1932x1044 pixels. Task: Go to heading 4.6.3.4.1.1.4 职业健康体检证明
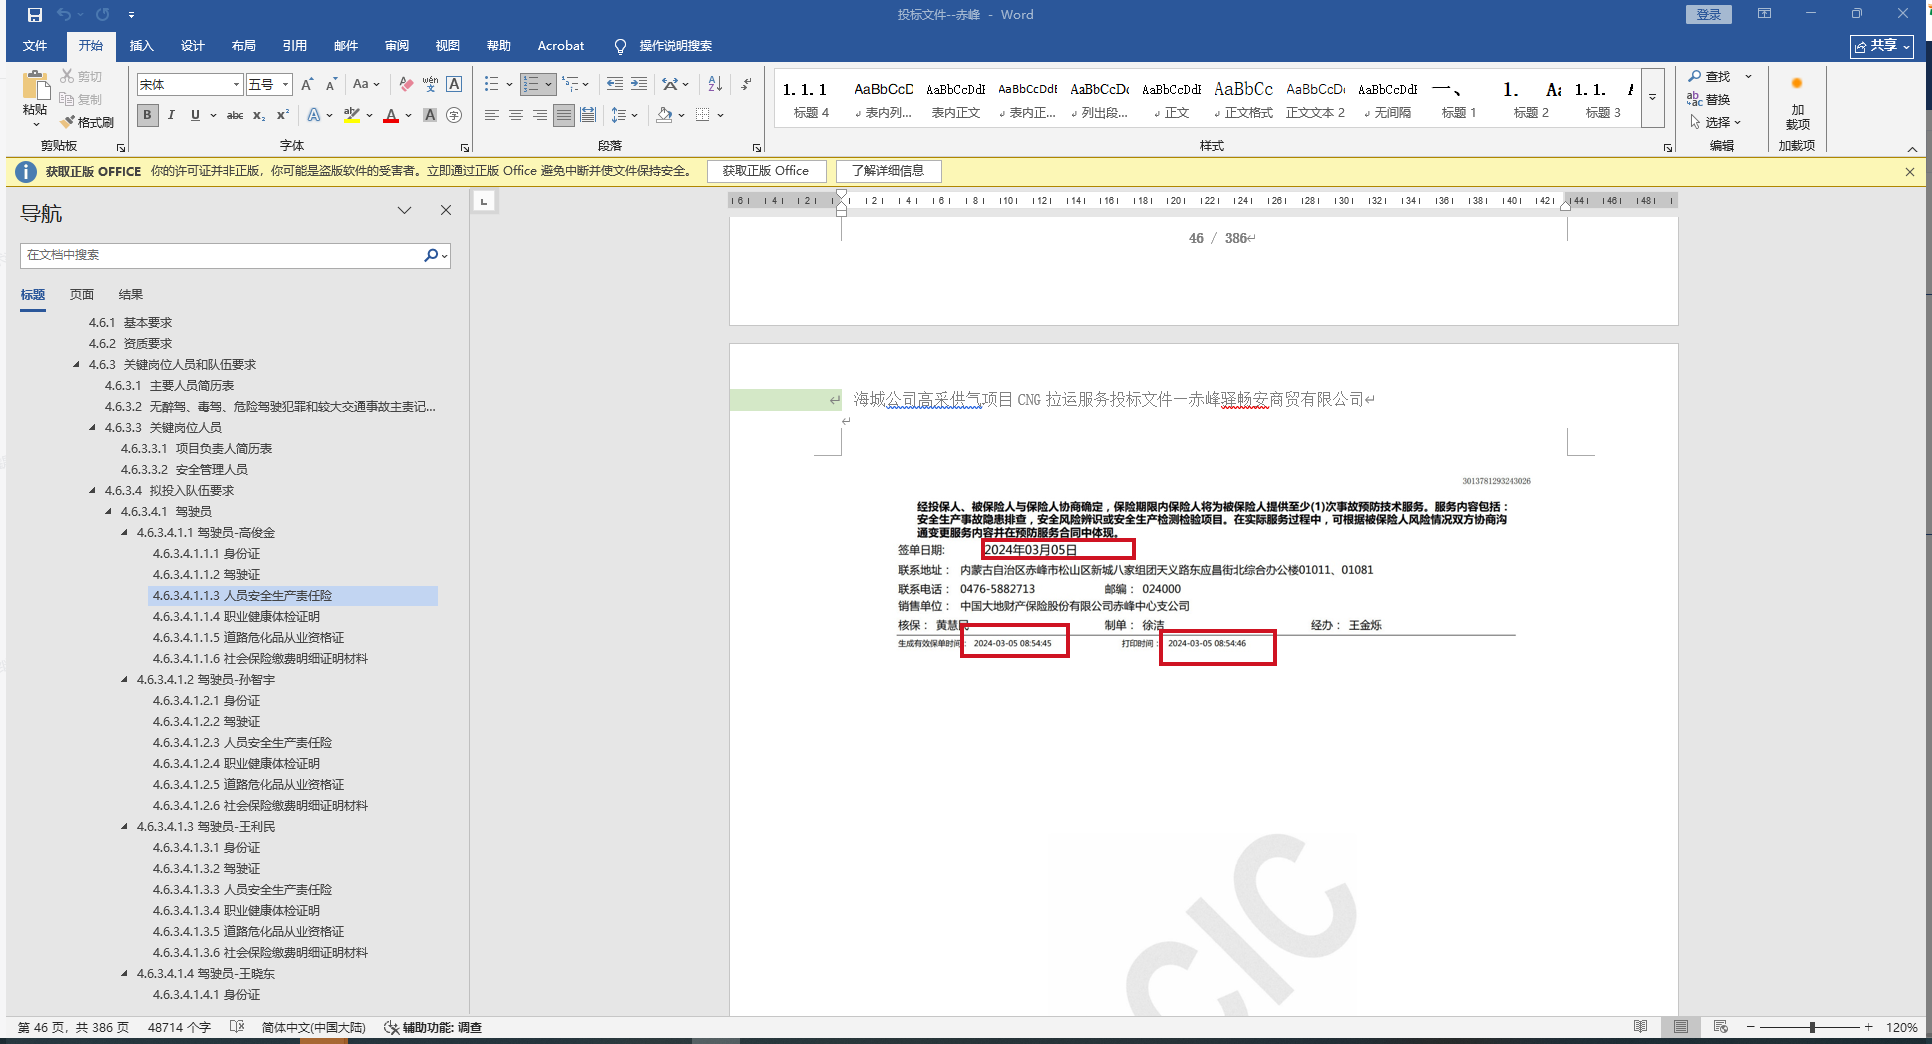click(236, 617)
